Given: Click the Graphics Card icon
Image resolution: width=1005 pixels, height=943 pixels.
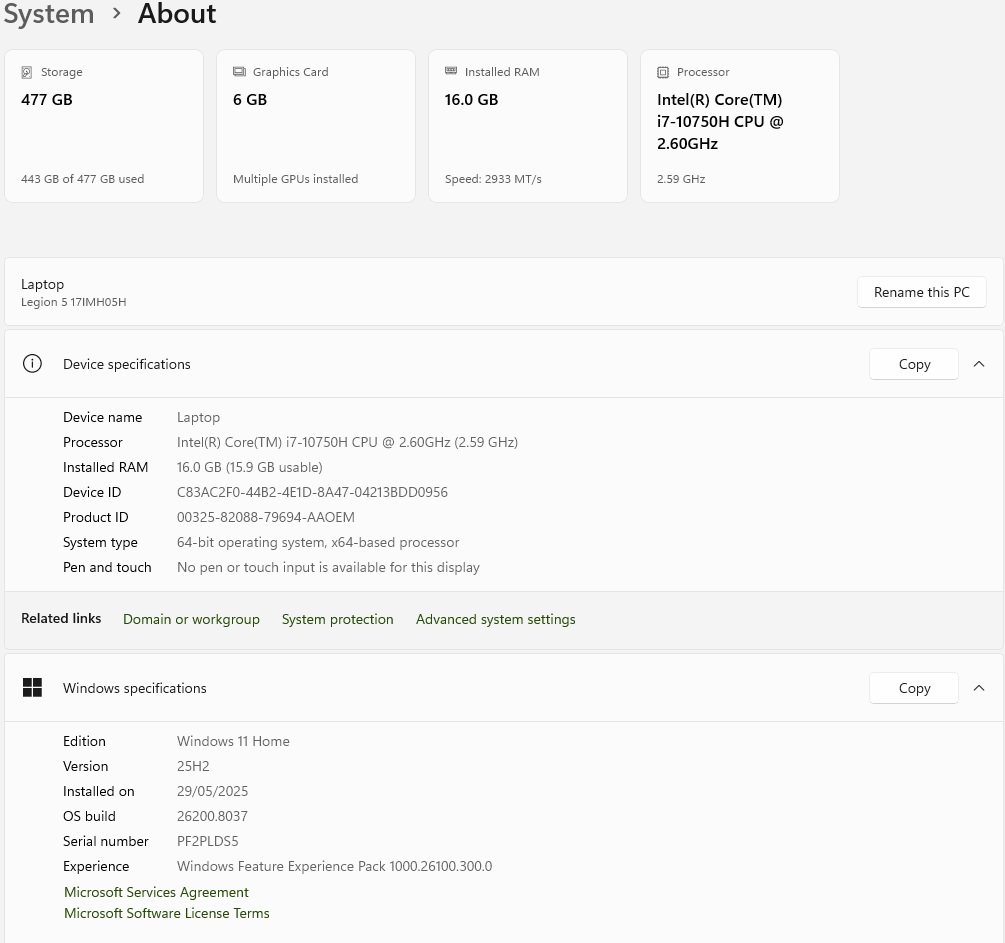Looking at the screenshot, I should tap(239, 72).
